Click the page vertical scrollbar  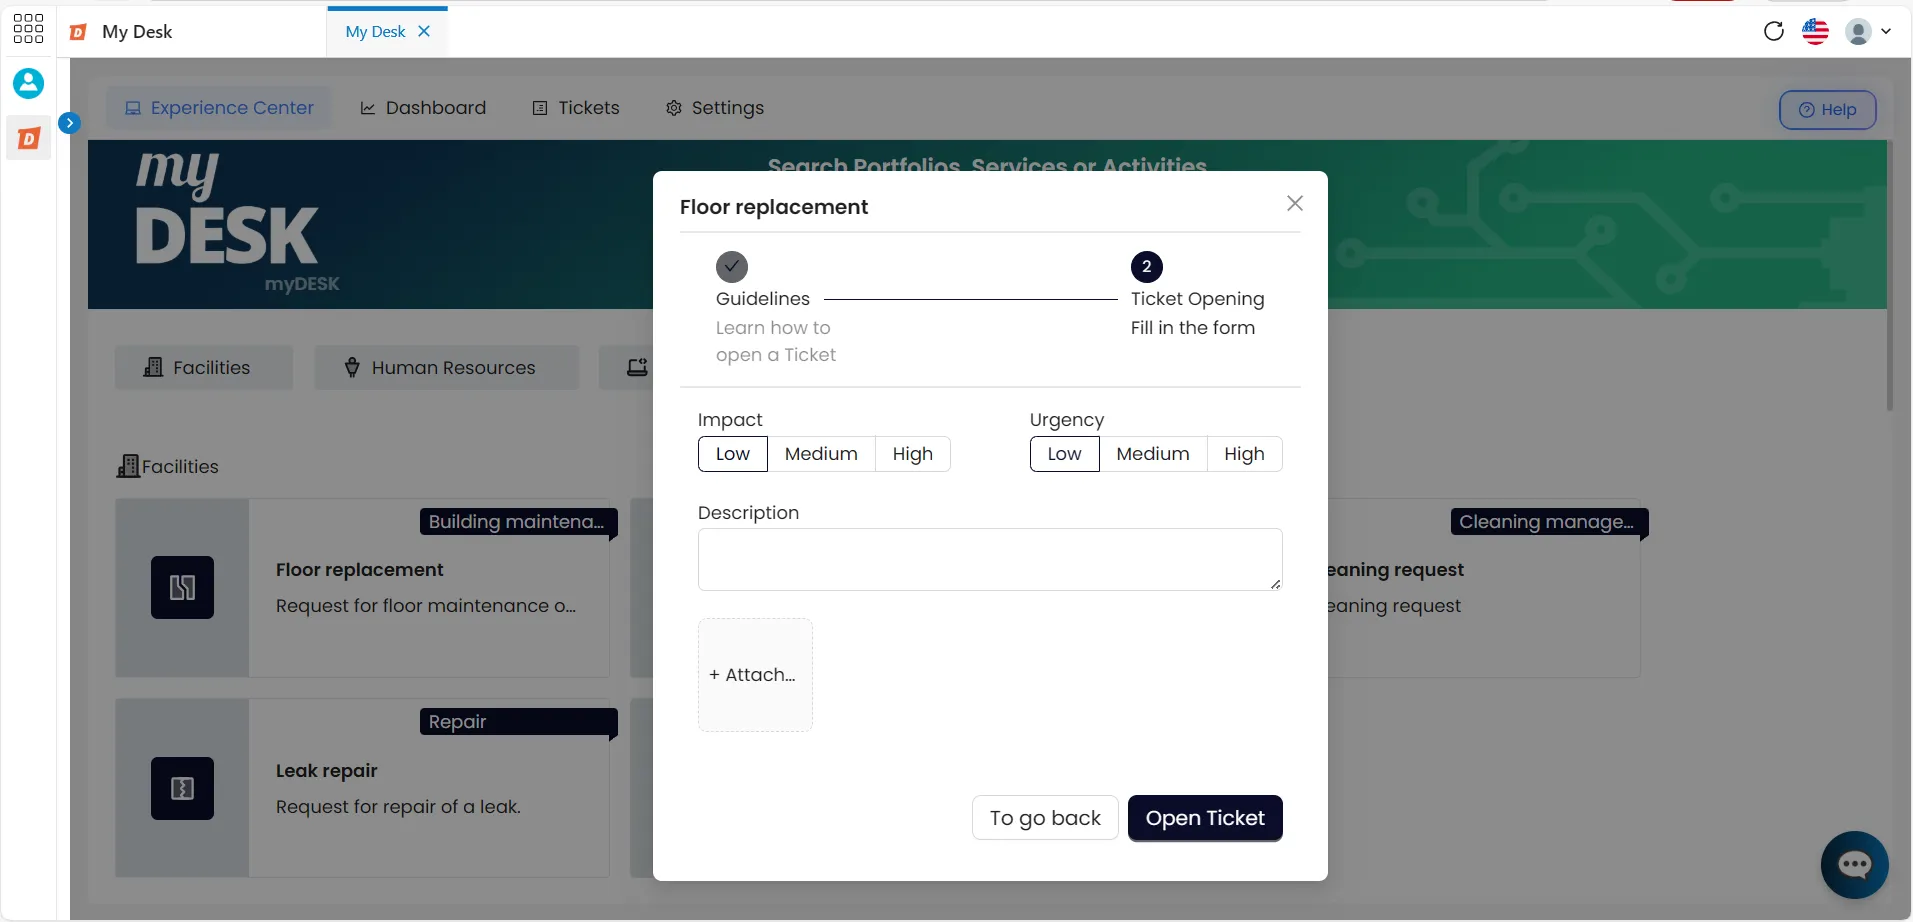coord(1889,276)
